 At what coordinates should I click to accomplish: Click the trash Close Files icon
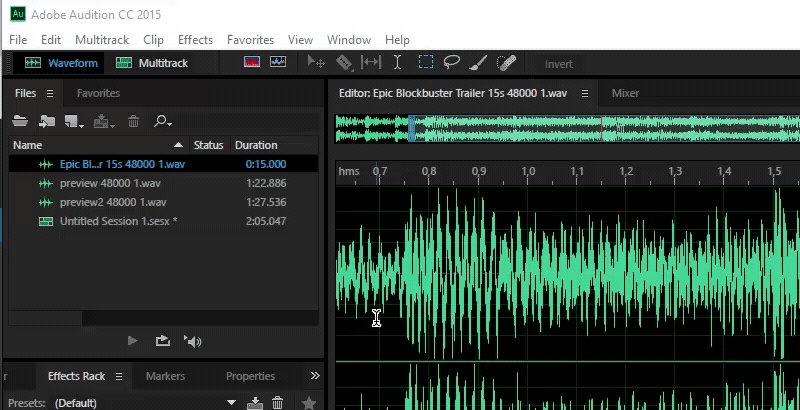[x=133, y=121]
